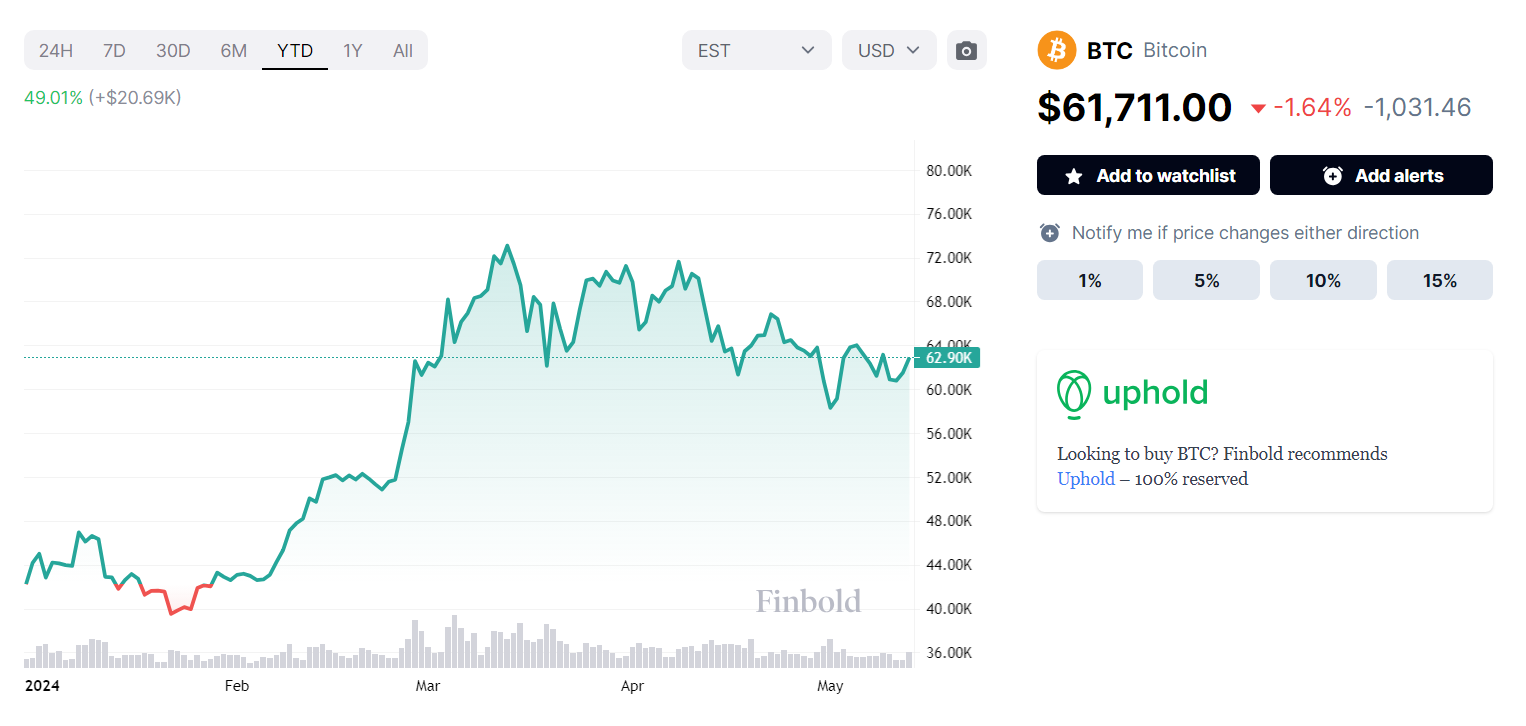Viewport: 1526px width, 726px height.
Task: Click the red price-down triangle indicator
Action: pos(1259,108)
